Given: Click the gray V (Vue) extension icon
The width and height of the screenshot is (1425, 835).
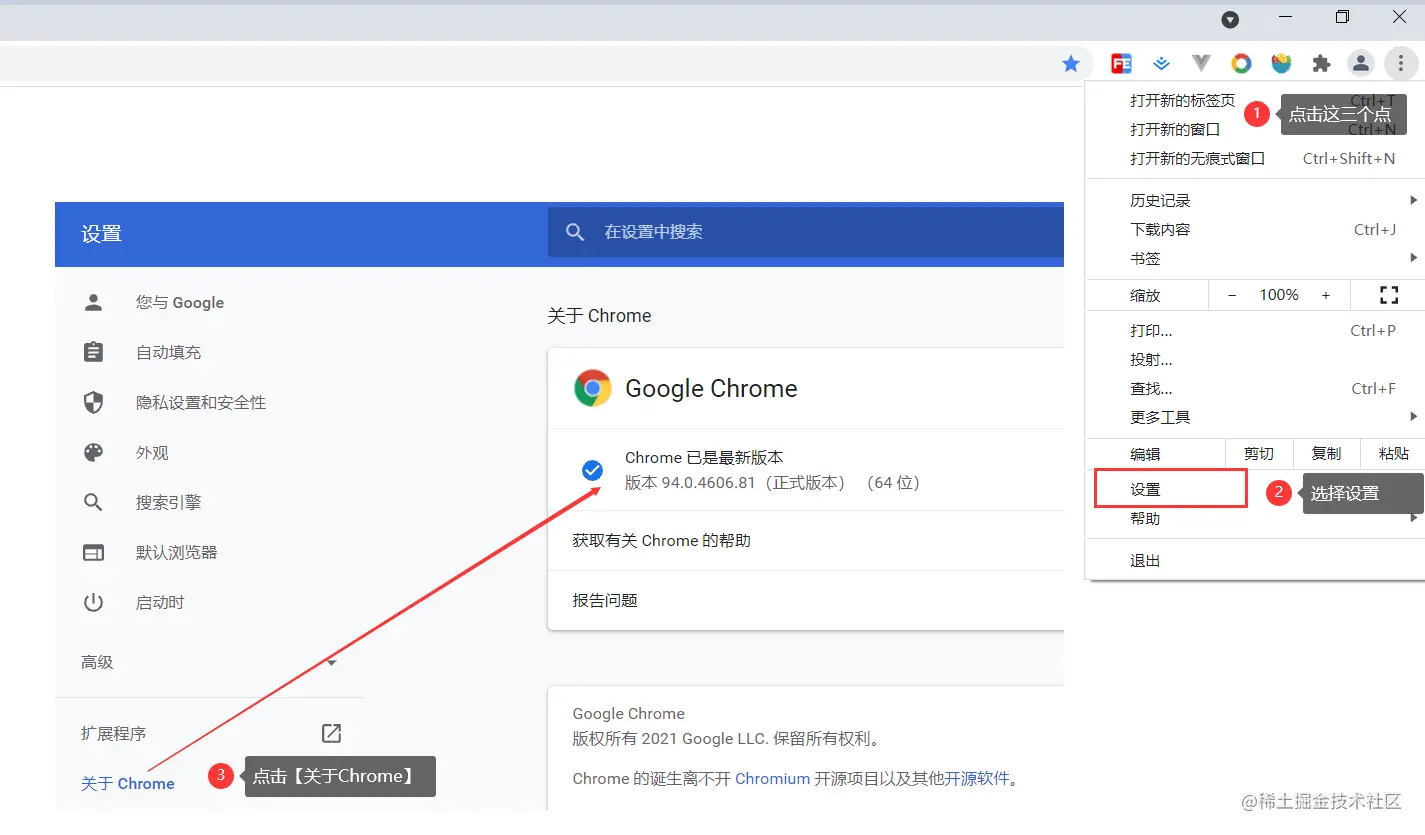Looking at the screenshot, I should tap(1201, 64).
